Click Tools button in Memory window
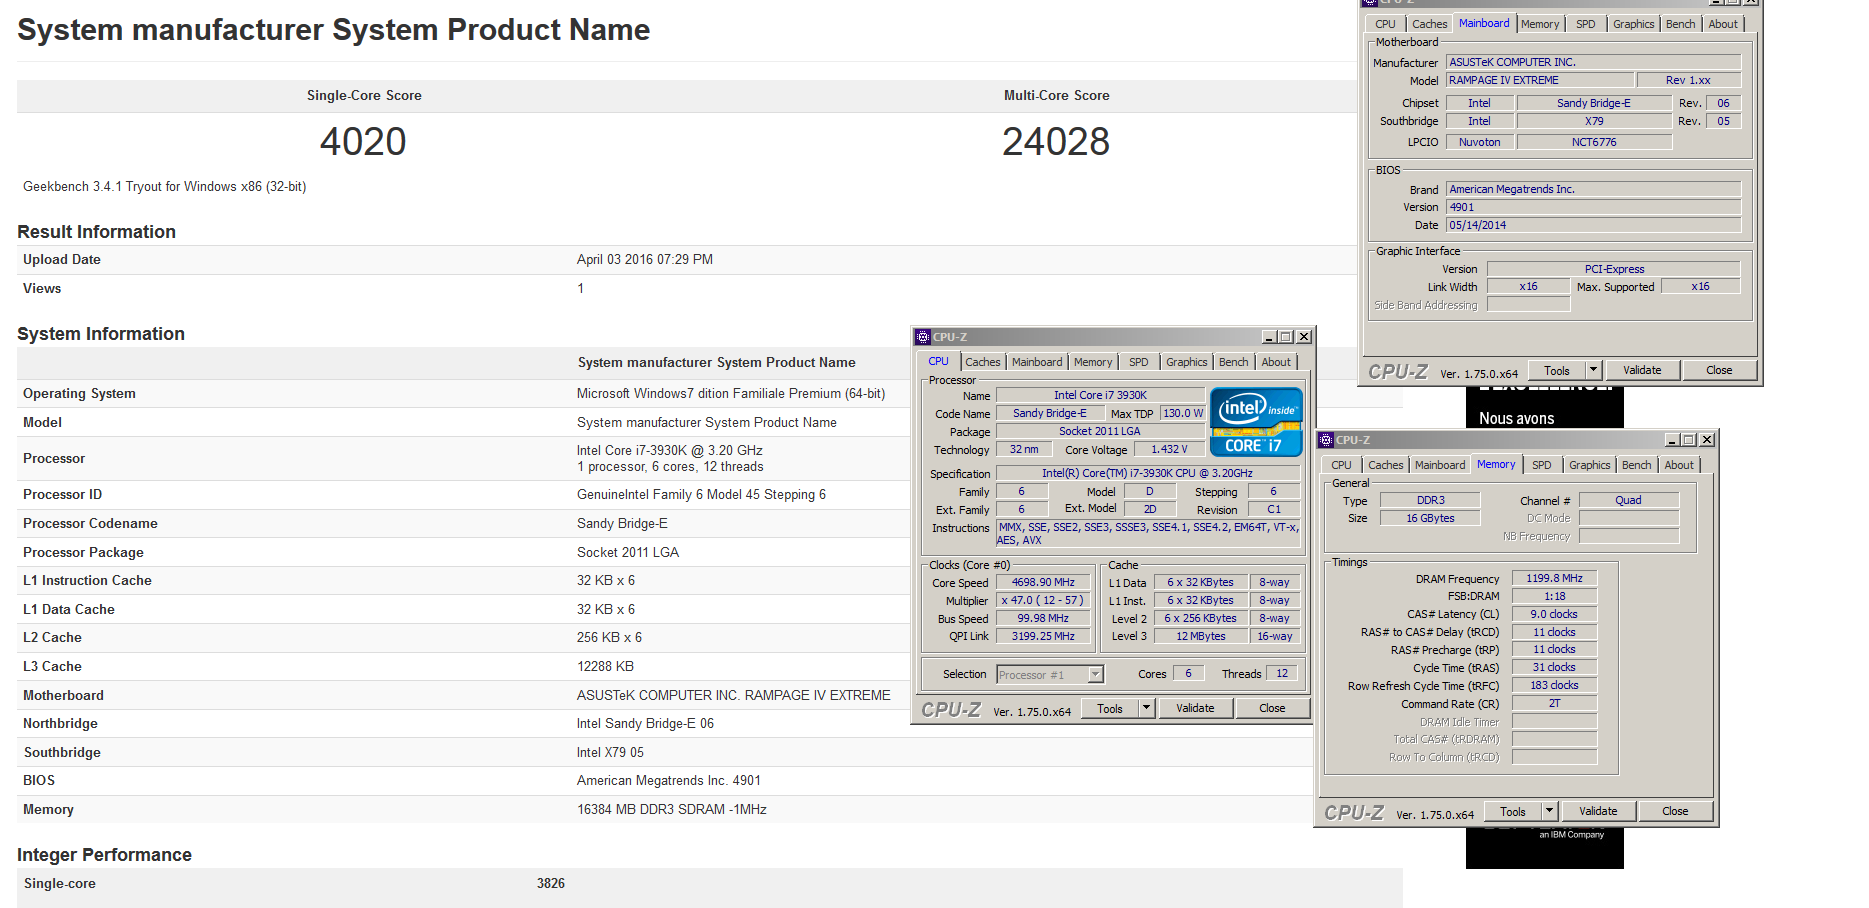The image size is (1869, 908). pyautogui.click(x=1513, y=811)
